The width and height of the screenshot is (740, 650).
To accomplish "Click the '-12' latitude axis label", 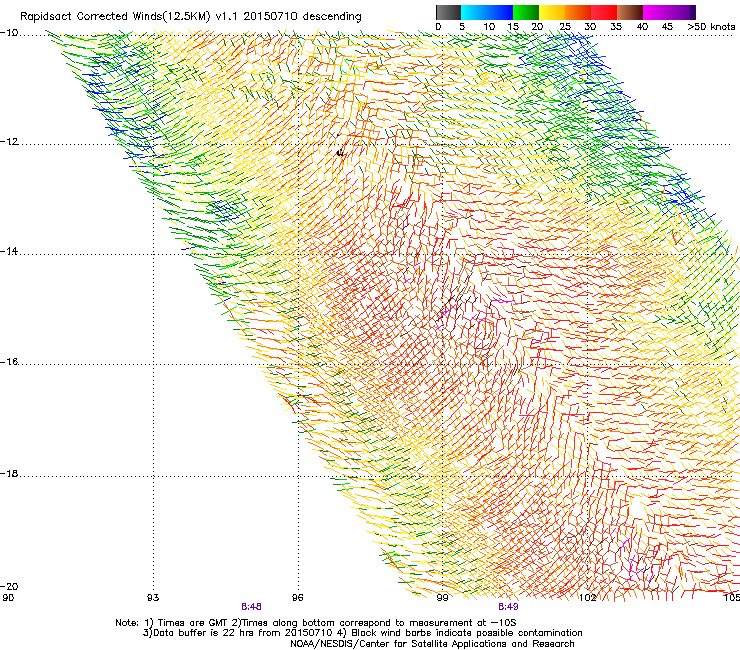I will pyautogui.click(x=9, y=142).
